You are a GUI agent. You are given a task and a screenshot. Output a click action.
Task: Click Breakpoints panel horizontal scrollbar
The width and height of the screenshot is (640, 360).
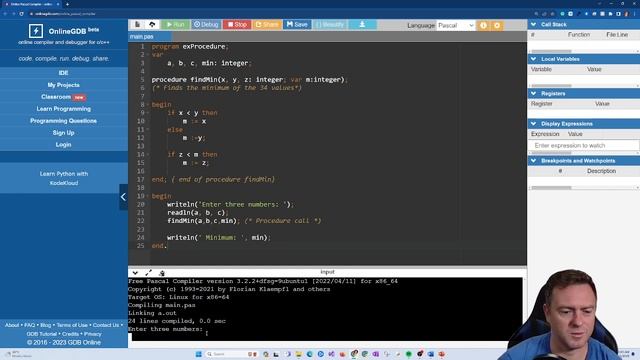click(x=551, y=188)
